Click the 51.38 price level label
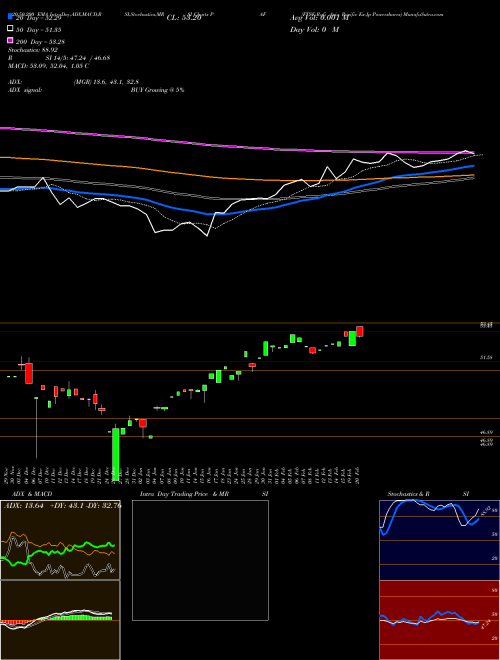This screenshot has width=500, height=660. (486, 357)
